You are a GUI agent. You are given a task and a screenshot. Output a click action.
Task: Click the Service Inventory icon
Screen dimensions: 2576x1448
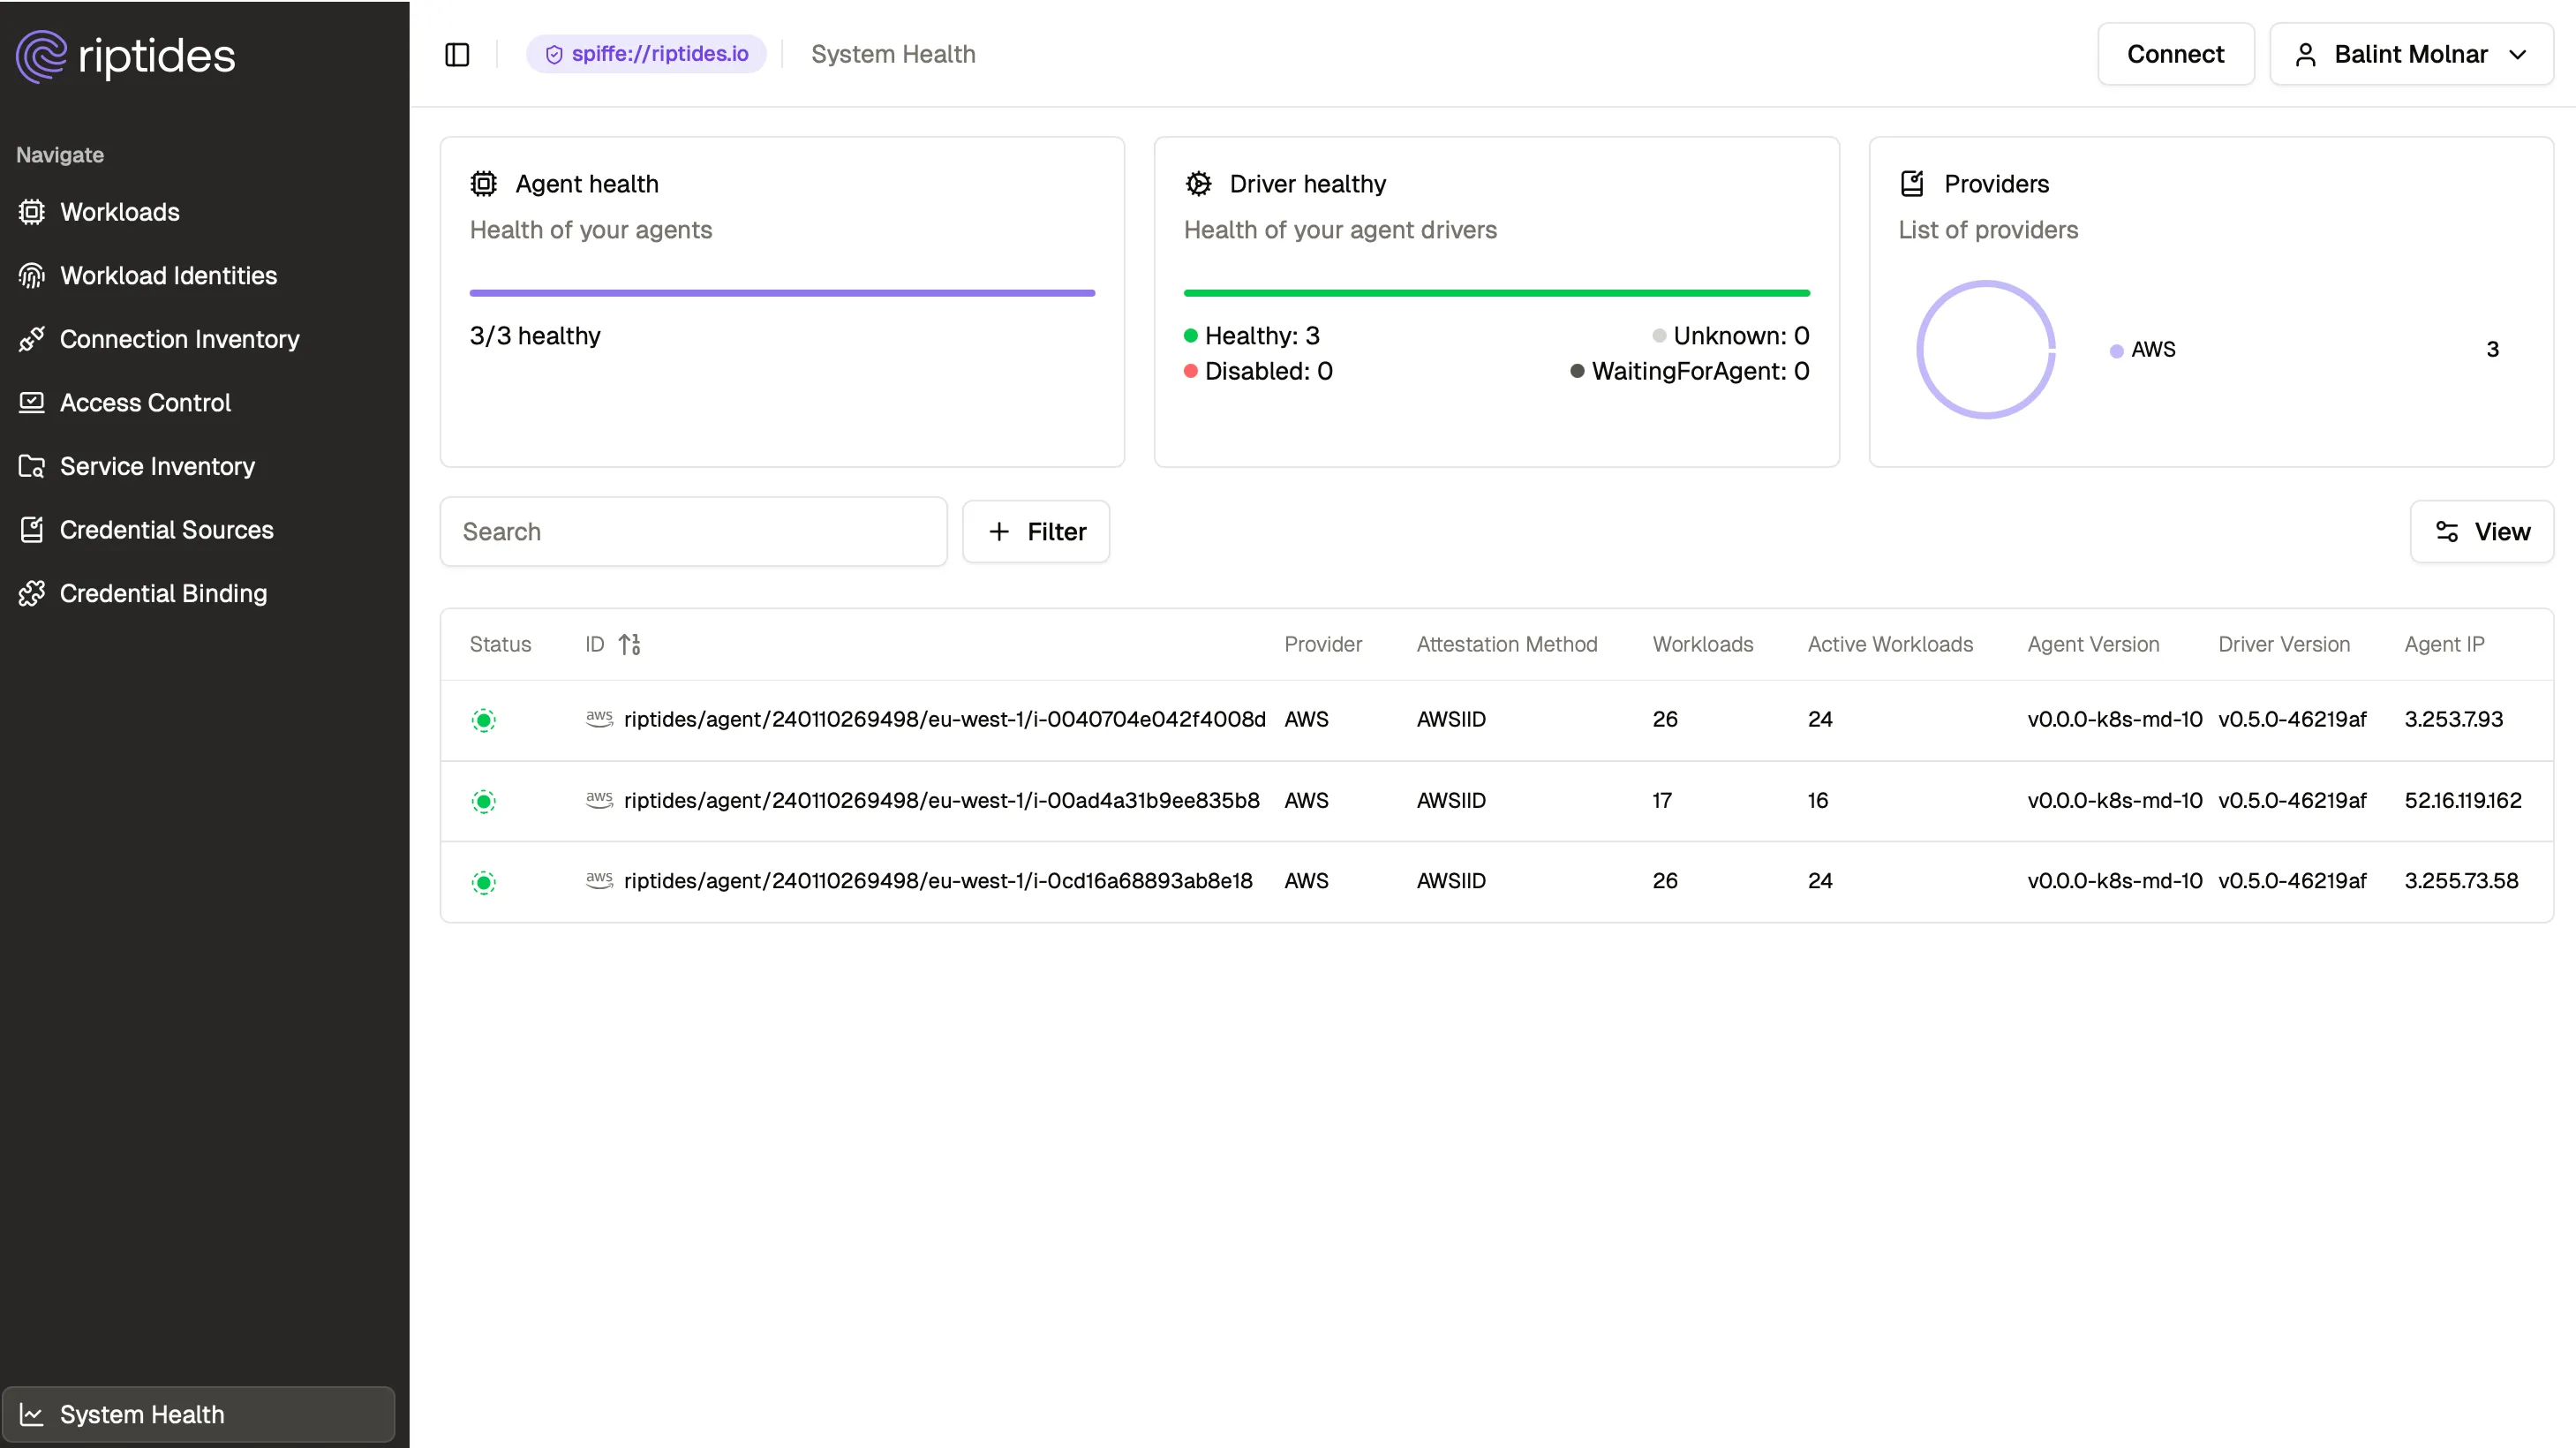pyautogui.click(x=31, y=466)
